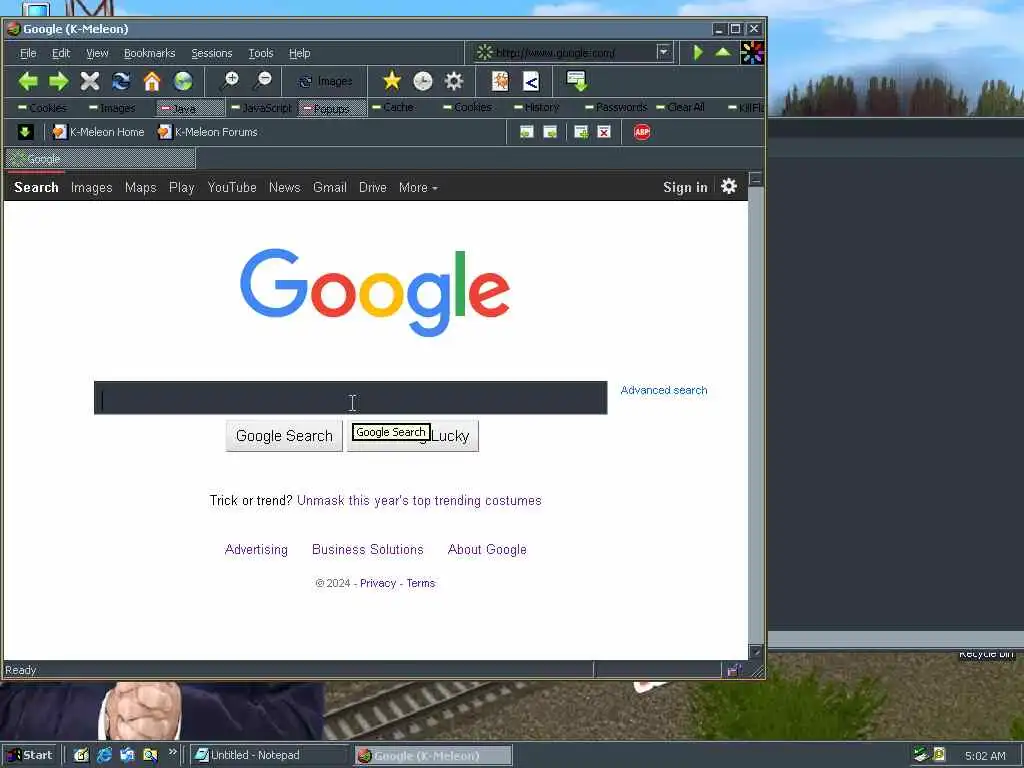The width and height of the screenshot is (1024, 768).
Task: Toggle Popups blocking in privacy bar
Action: [332, 108]
